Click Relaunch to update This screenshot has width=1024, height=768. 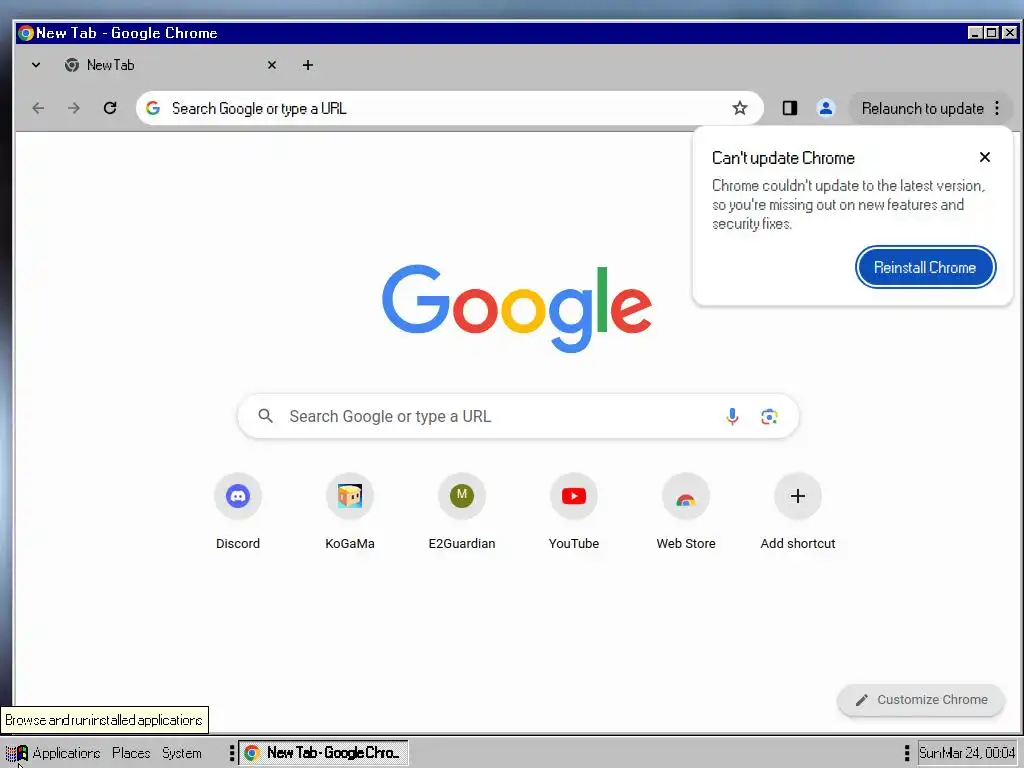[x=922, y=108]
